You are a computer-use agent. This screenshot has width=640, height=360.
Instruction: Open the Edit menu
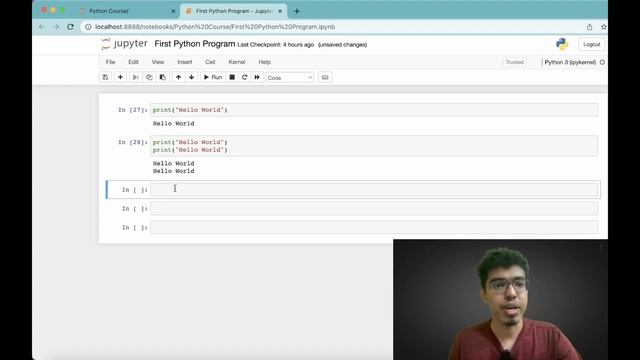133,62
